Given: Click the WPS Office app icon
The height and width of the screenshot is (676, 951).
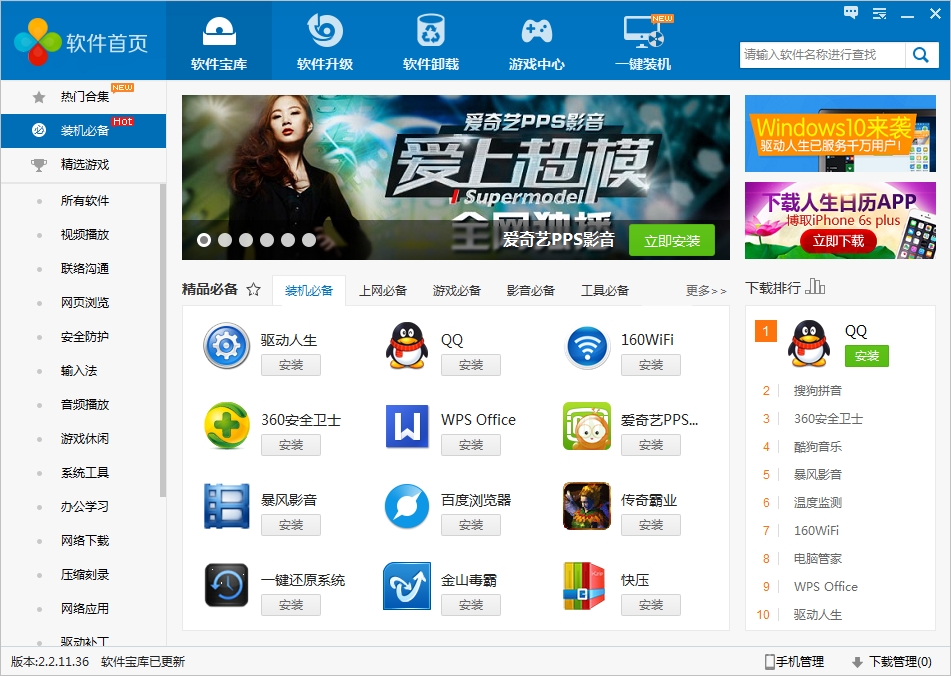Looking at the screenshot, I should point(406,426).
